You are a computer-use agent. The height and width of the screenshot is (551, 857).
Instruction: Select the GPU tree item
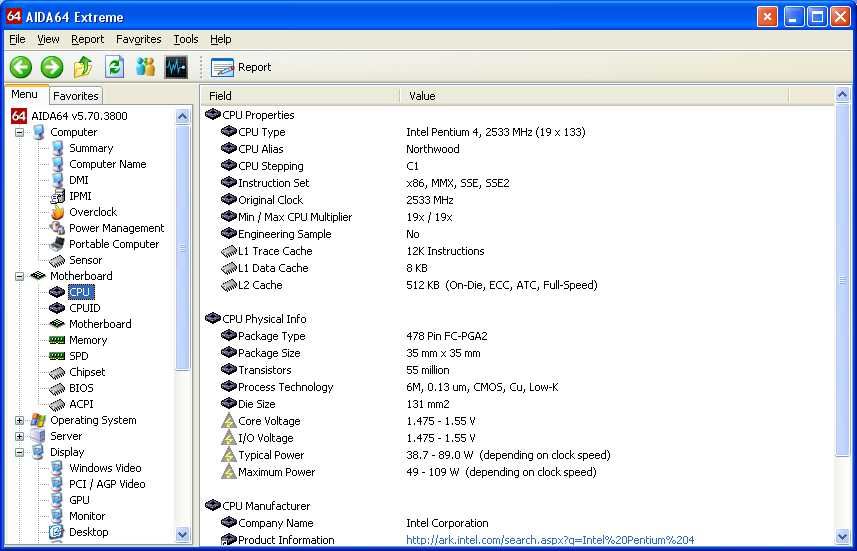pos(79,500)
